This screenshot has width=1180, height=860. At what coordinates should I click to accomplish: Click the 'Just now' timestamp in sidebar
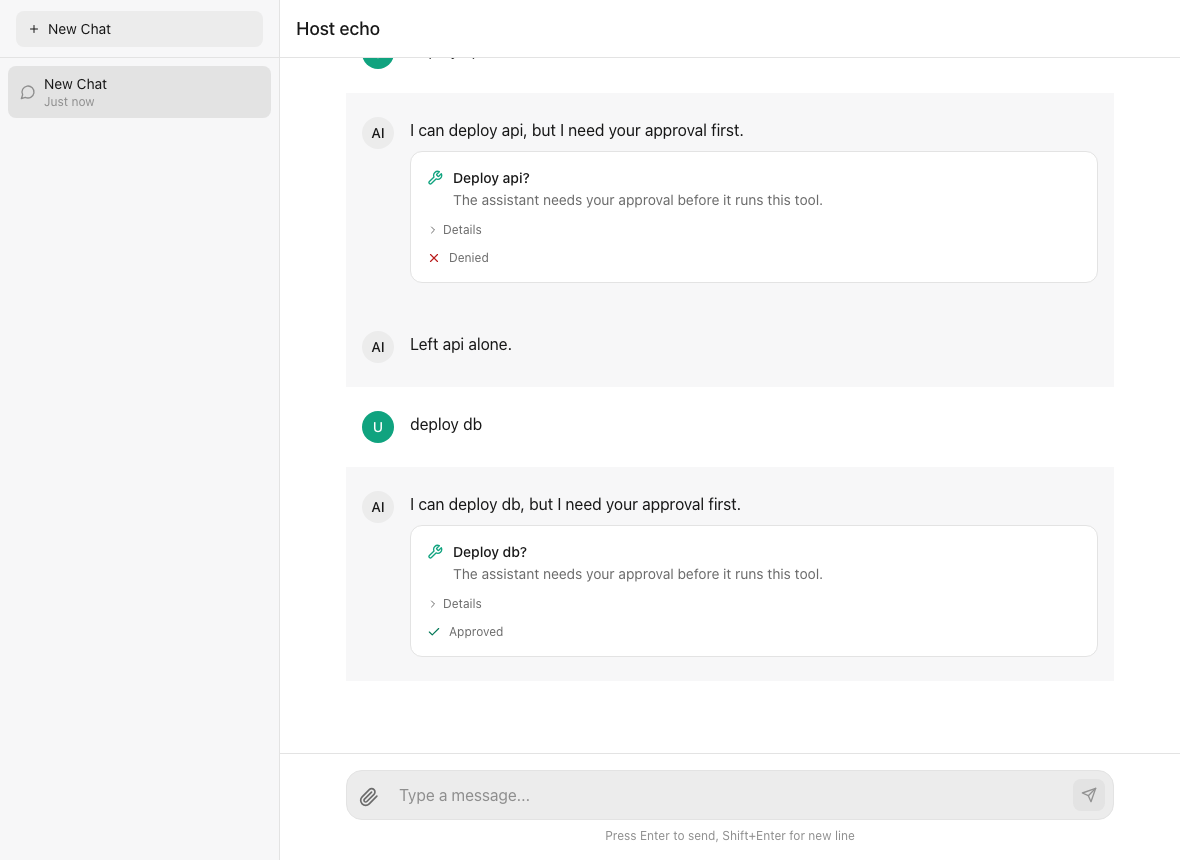pos(69,102)
